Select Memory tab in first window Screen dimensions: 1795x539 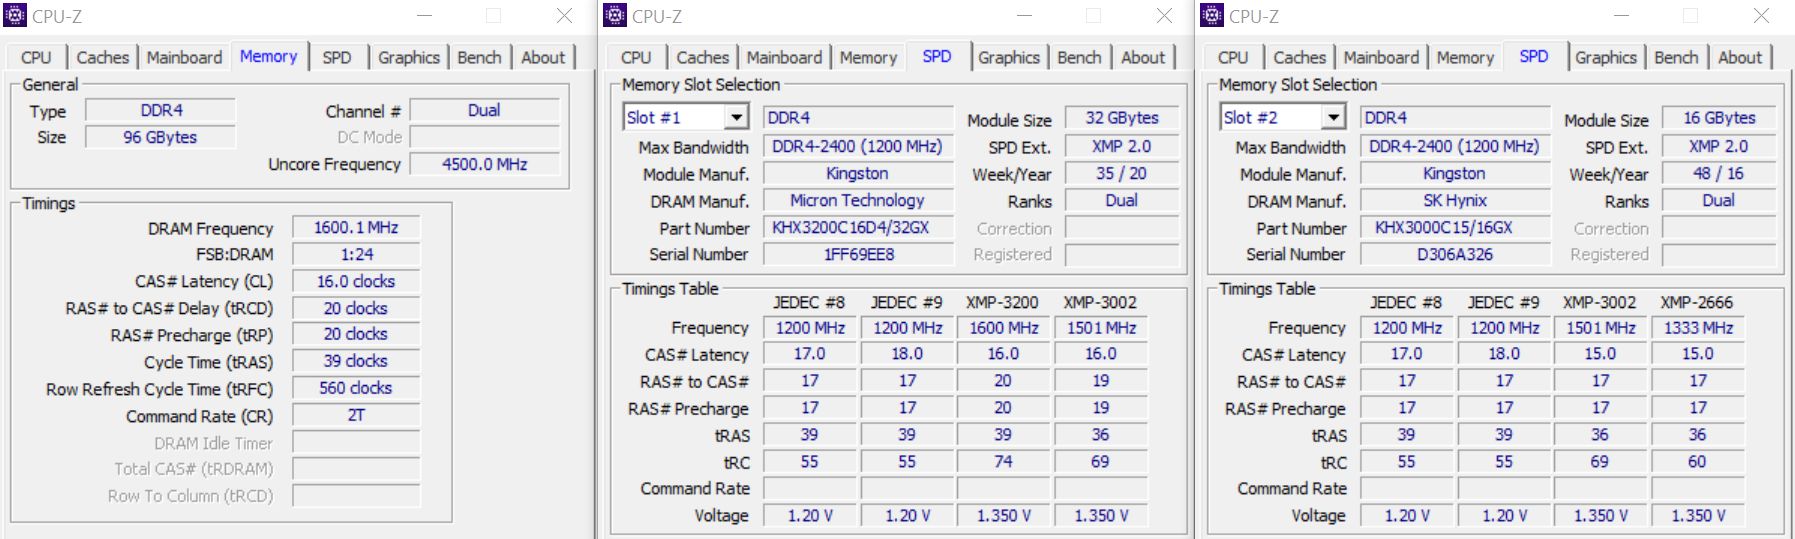coord(268,56)
